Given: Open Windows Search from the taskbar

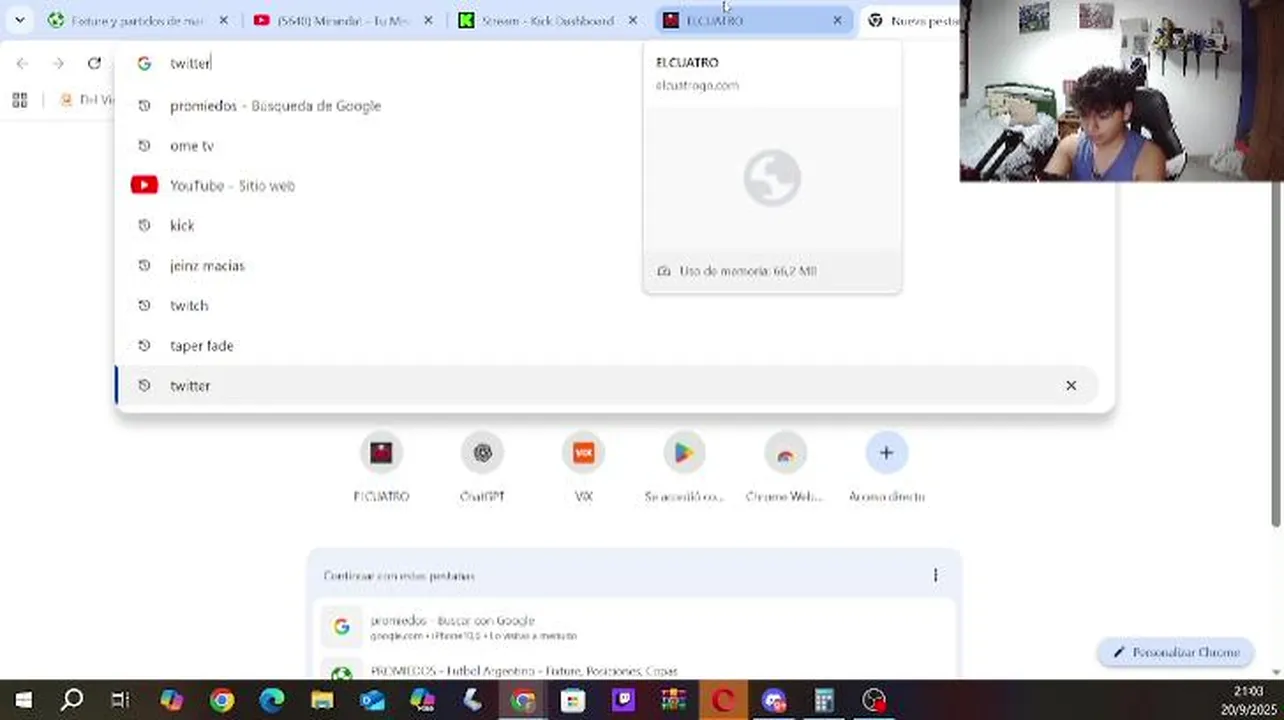Looking at the screenshot, I should pos(71,700).
